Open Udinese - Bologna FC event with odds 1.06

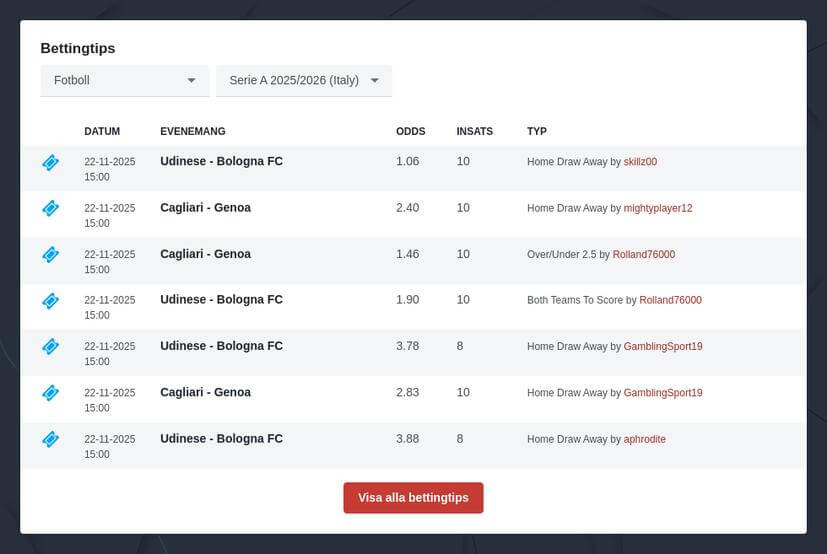pos(221,161)
